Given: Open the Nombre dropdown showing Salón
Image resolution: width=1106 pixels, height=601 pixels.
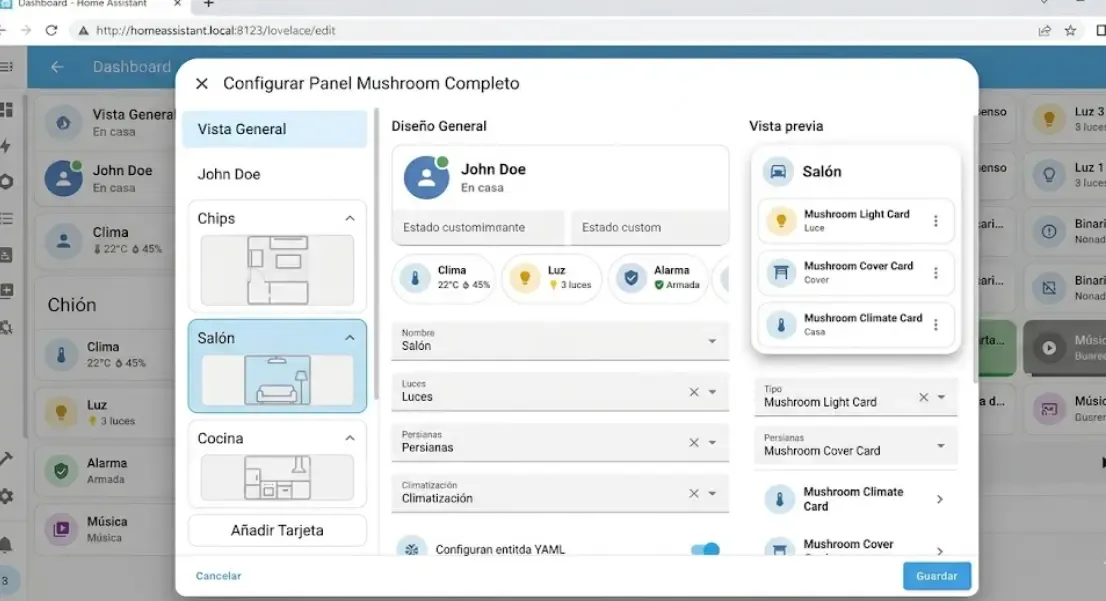Looking at the screenshot, I should (x=712, y=341).
